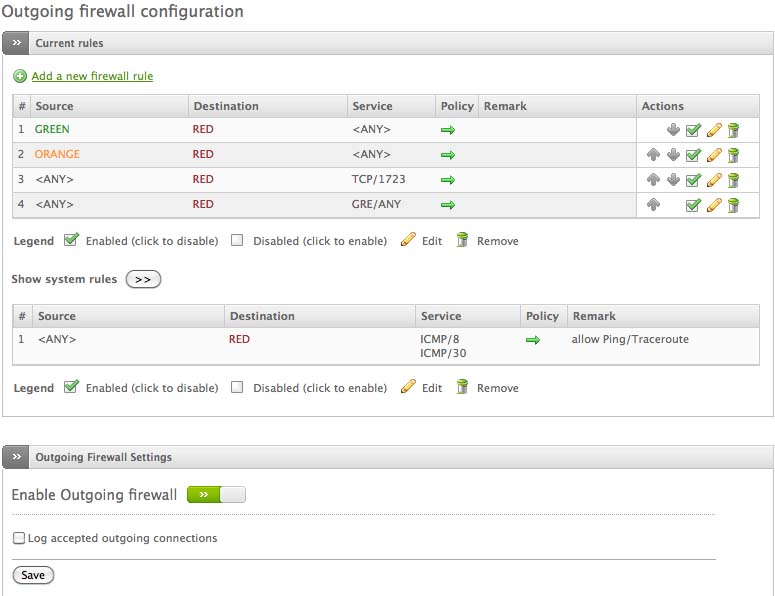
Task: Collapse the Current rules section
Action: click(x=16, y=43)
